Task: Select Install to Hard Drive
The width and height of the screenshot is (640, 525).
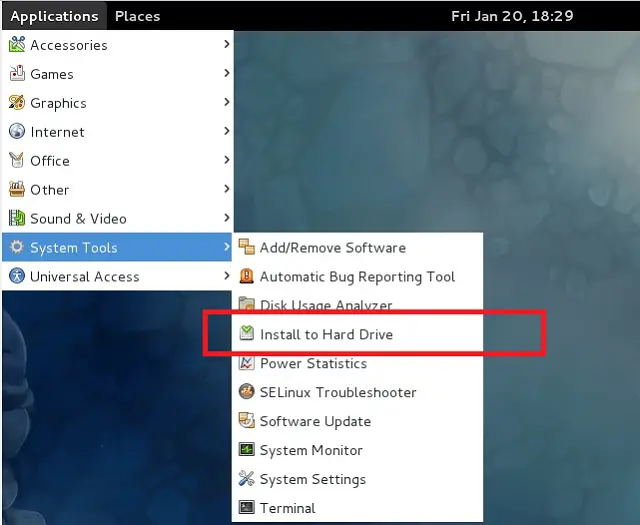Action: click(x=357, y=334)
